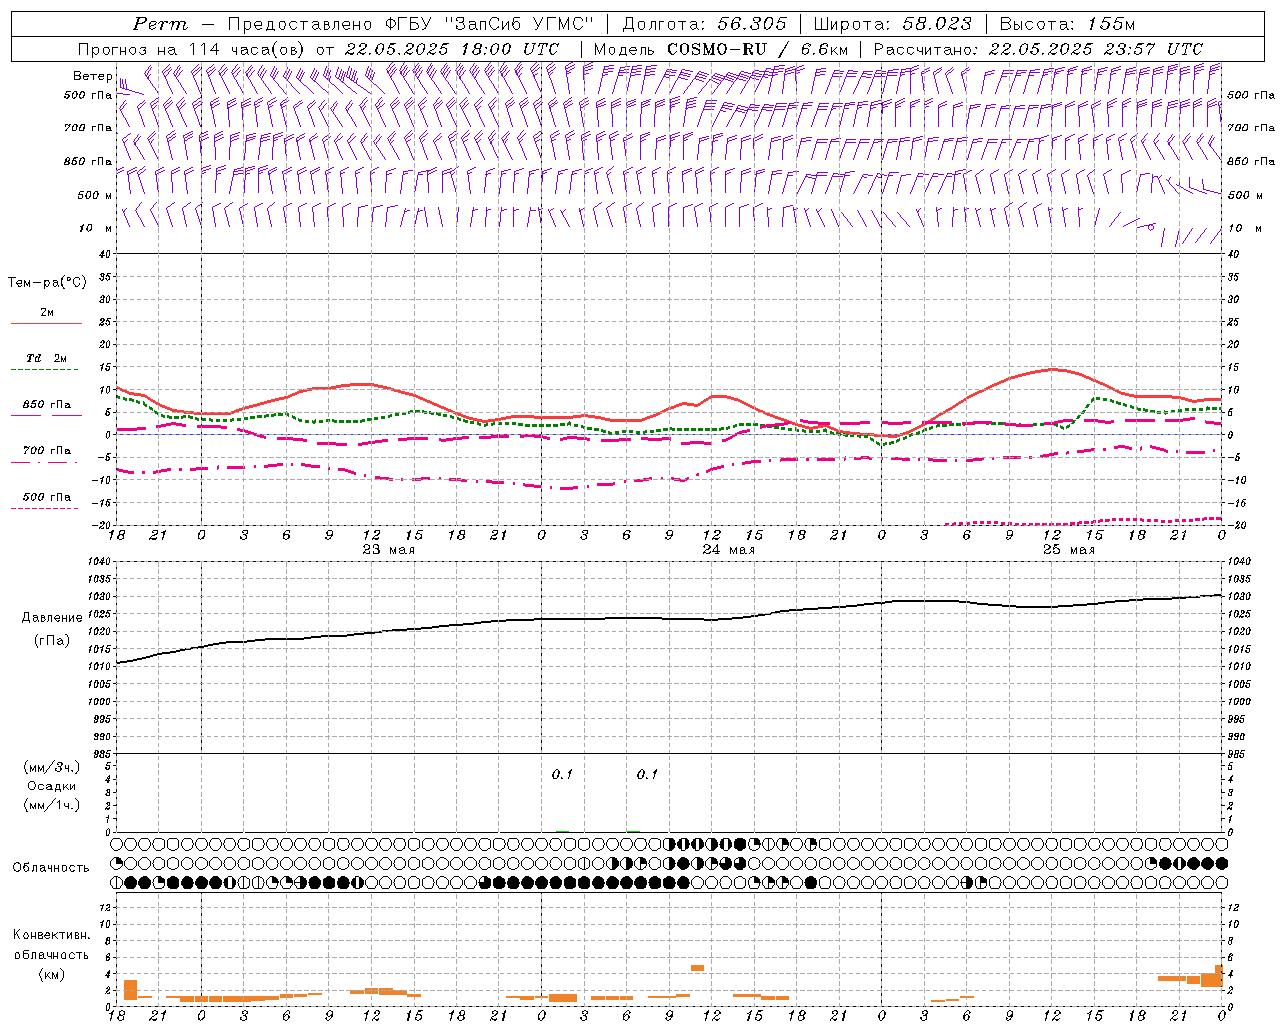Click the "Ветер" wind panel label
Viewport: 1280px width, 1024px height.
(92, 76)
